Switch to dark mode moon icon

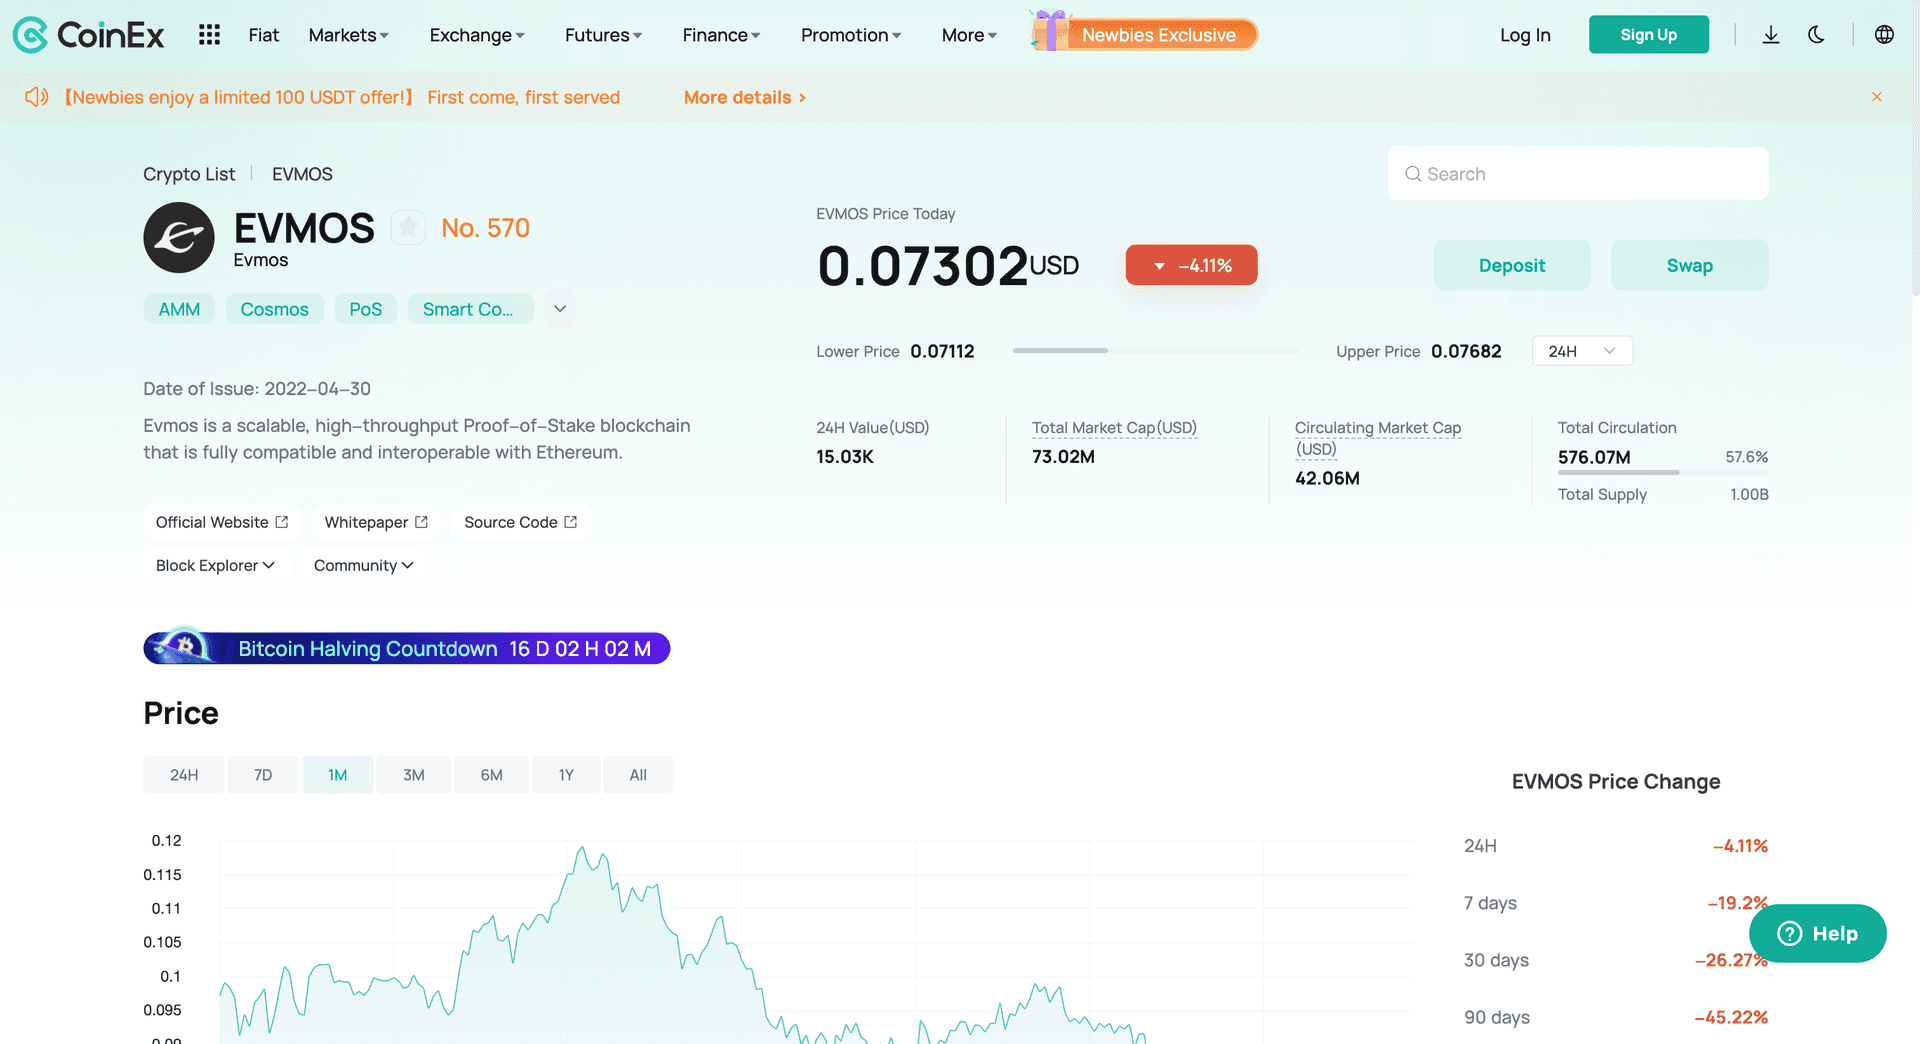[x=1817, y=35]
